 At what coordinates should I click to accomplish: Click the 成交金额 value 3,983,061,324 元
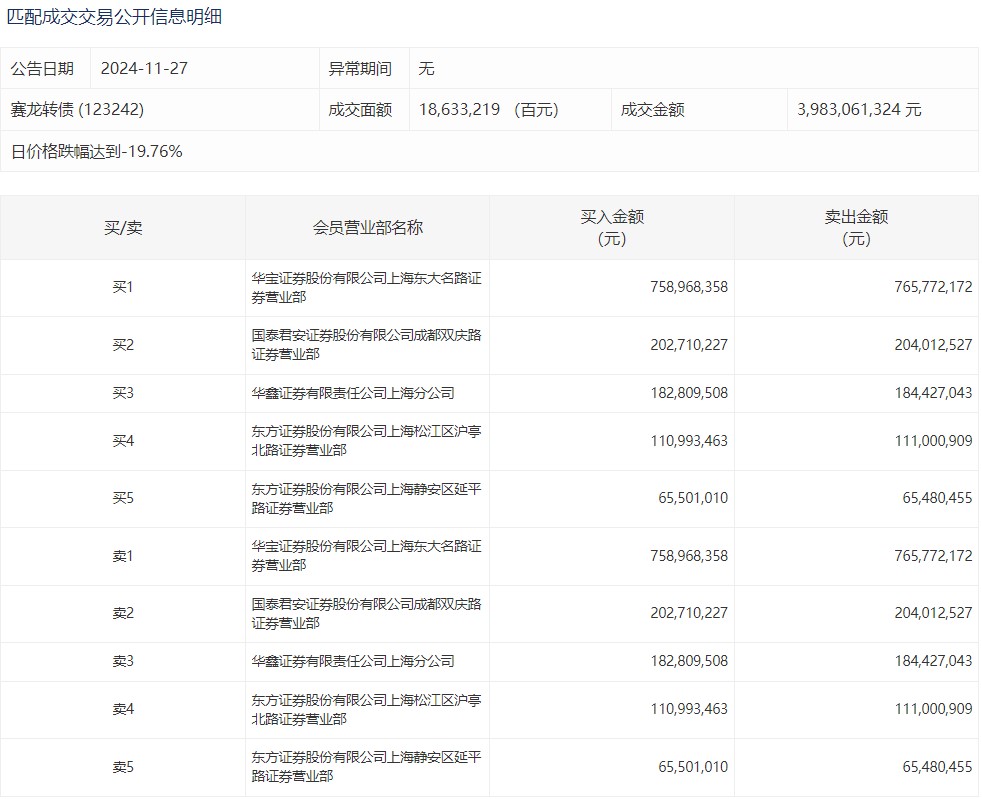(x=859, y=110)
